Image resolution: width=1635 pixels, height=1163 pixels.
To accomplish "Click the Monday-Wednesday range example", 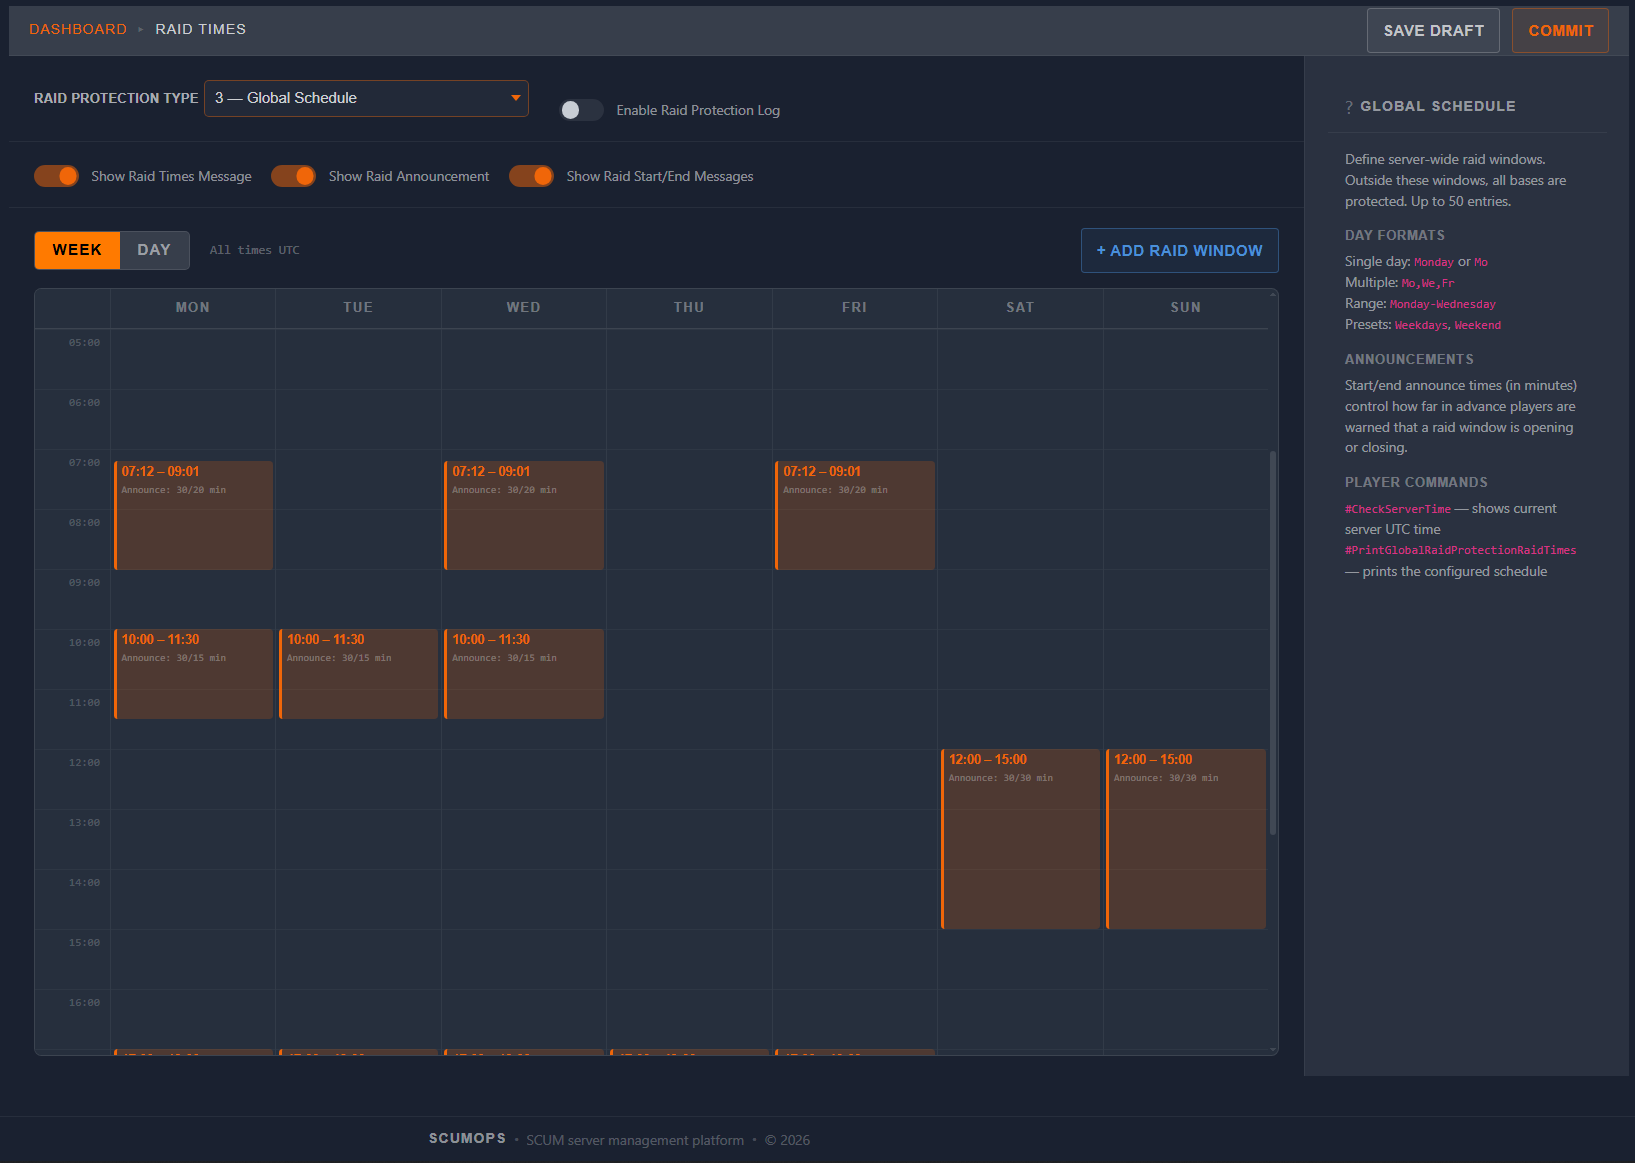I will [x=1443, y=304].
